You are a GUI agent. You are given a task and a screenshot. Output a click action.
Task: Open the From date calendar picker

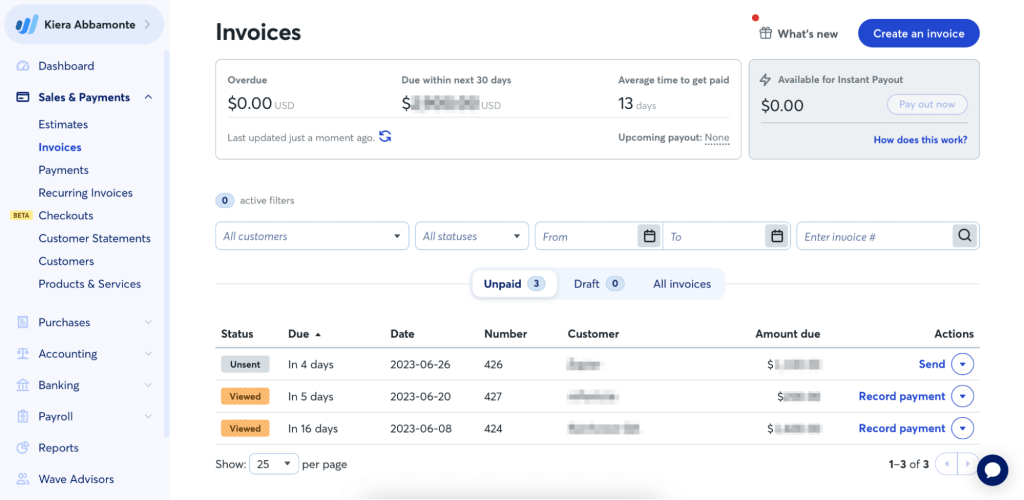(x=649, y=236)
